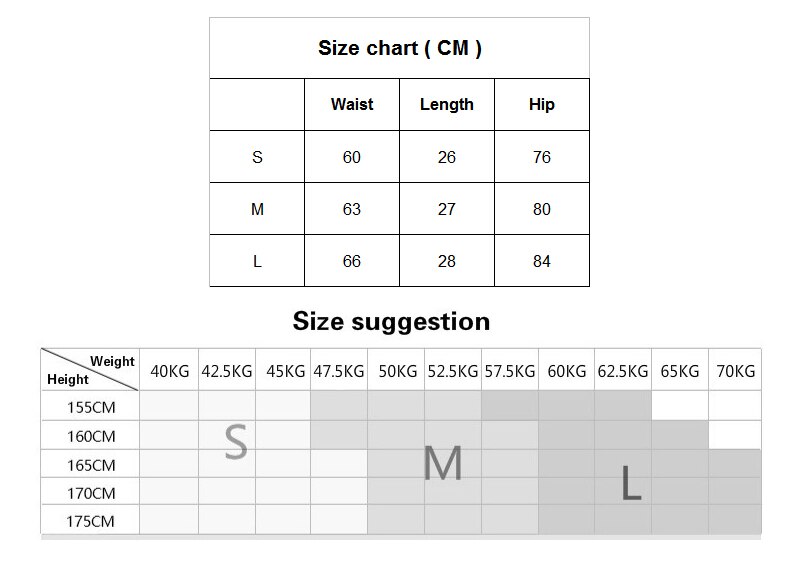Viewport: 800px width, 564px height.
Task: Click the 70KG weight column header
Action: point(736,371)
